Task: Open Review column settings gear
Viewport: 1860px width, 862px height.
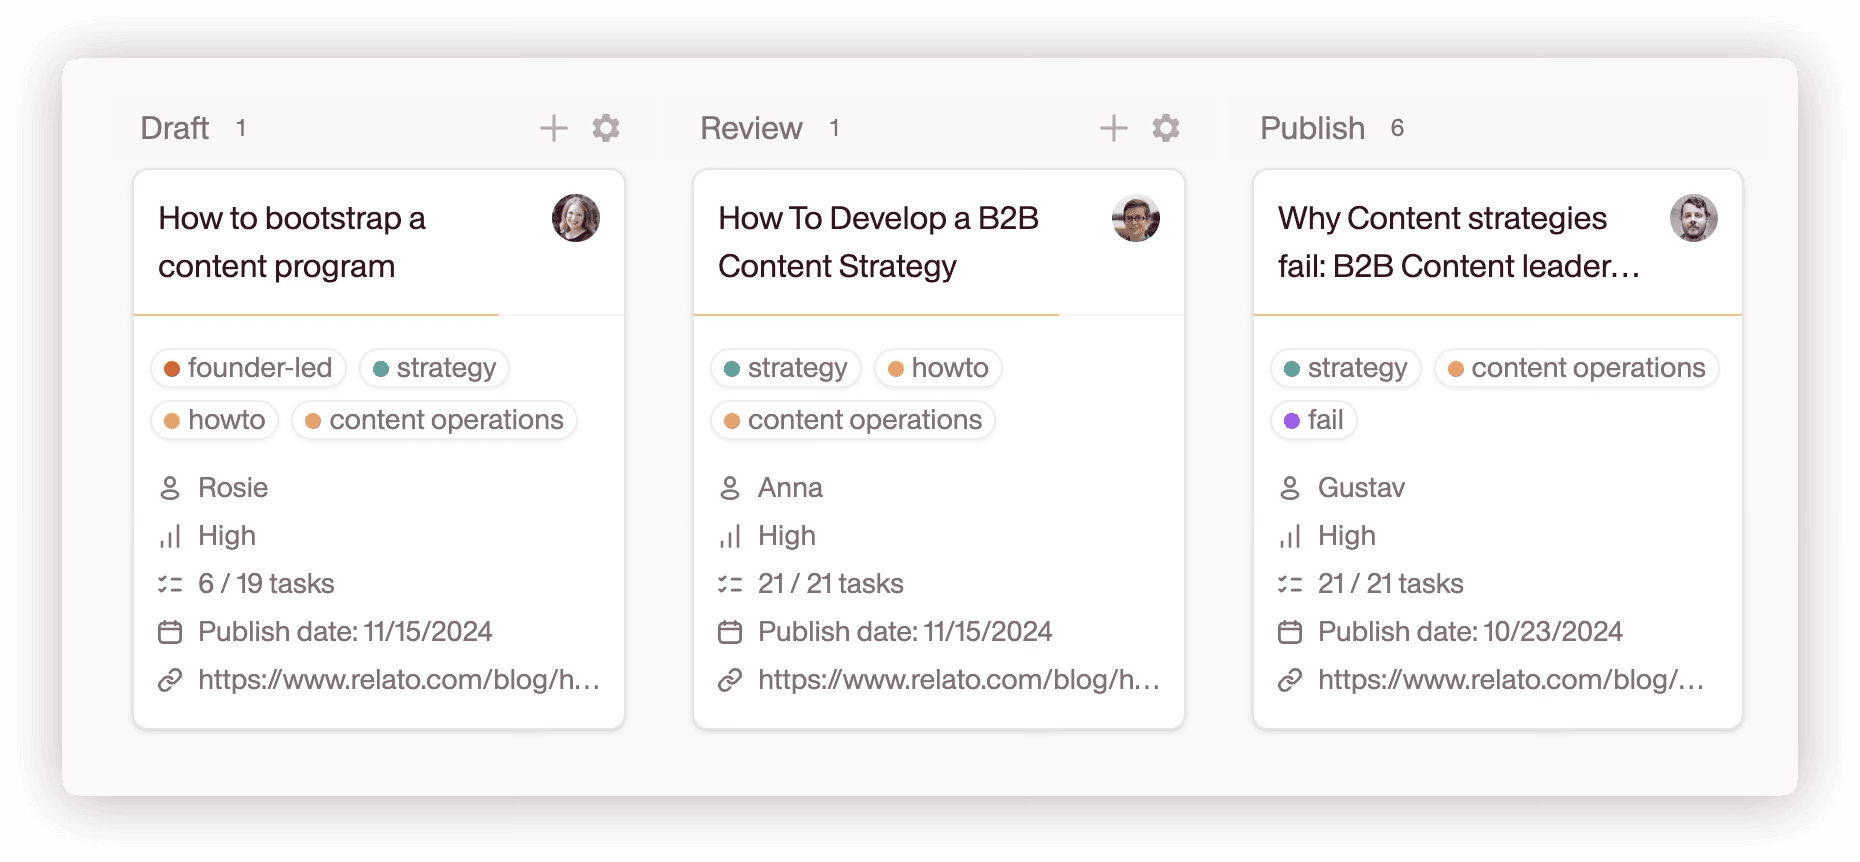Action: [x=1166, y=128]
